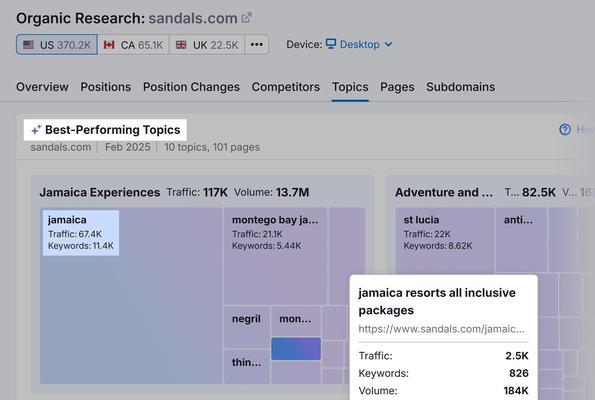The image size is (595, 400).
Task: Select the montego bay treemap tile
Action: 275,256
